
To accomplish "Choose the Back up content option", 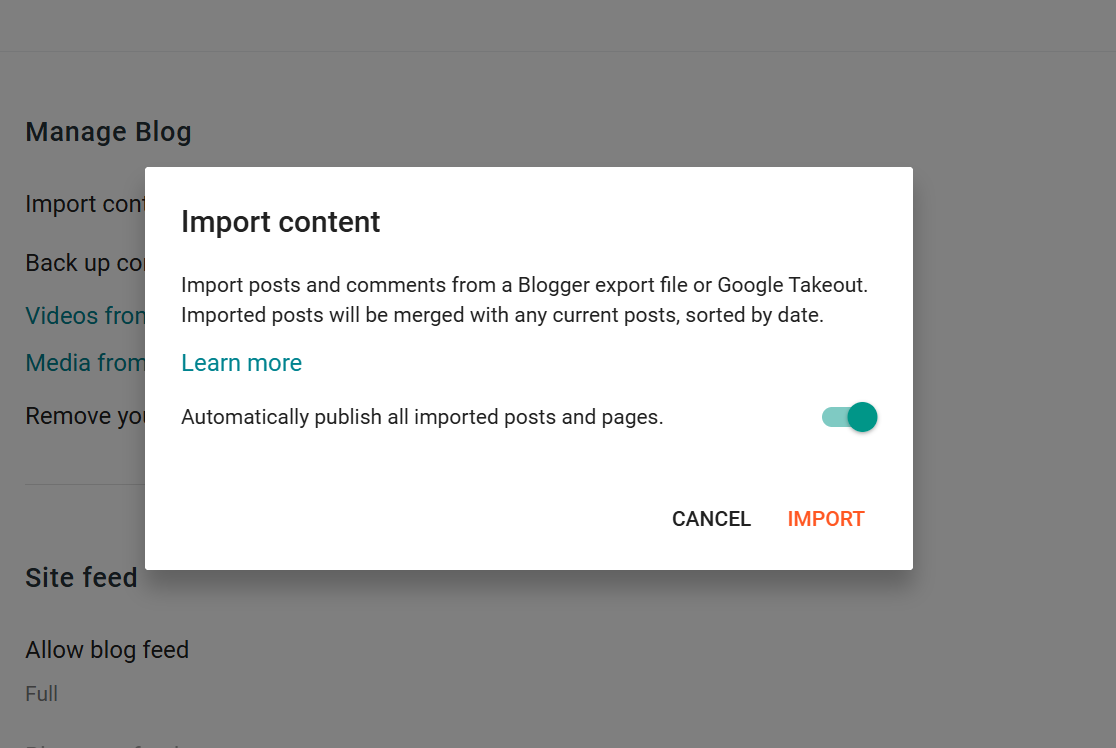I will tap(85, 263).
